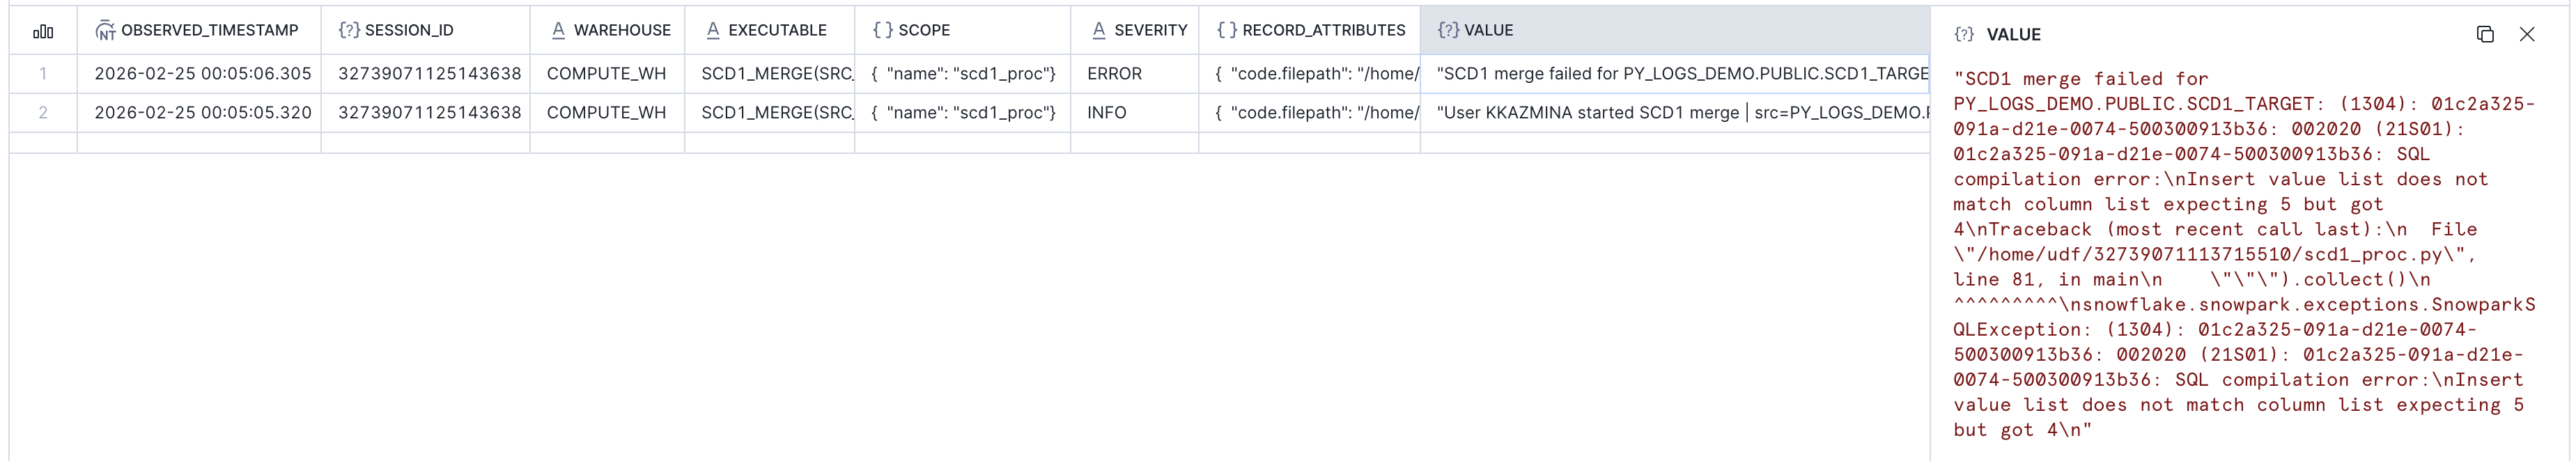Click the copy icon in the VALUE panel
The image size is (2576, 461).
coord(2484,33)
